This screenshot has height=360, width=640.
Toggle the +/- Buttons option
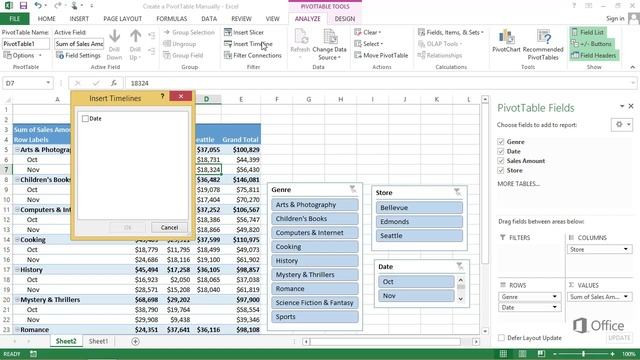[591, 44]
